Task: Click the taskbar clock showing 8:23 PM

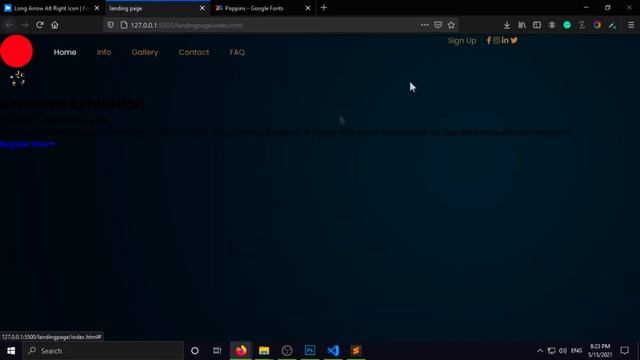Action: pyautogui.click(x=600, y=351)
